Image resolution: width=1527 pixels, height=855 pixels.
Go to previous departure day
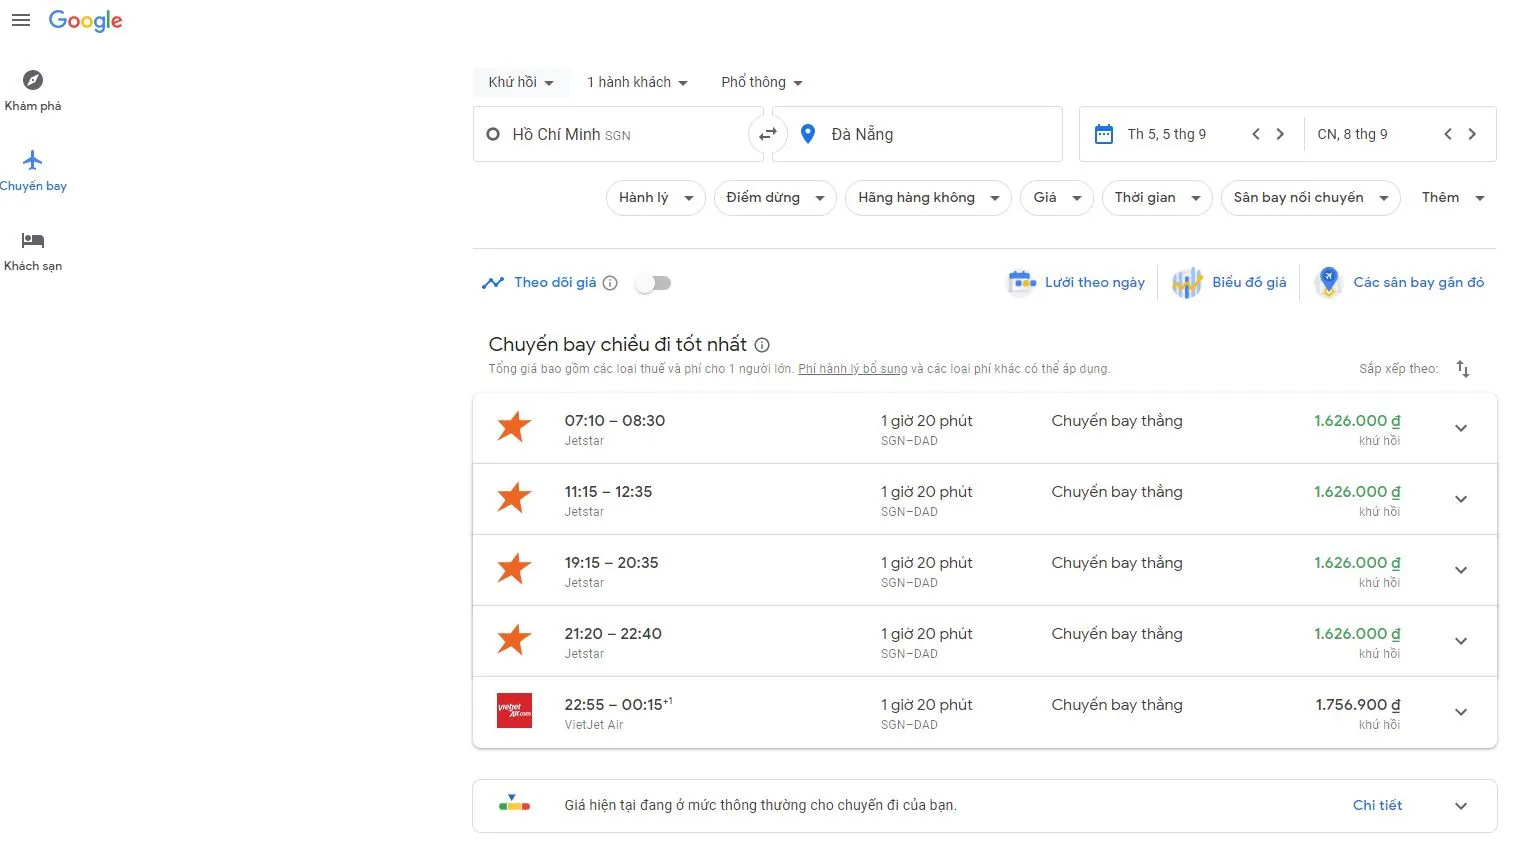(1256, 134)
